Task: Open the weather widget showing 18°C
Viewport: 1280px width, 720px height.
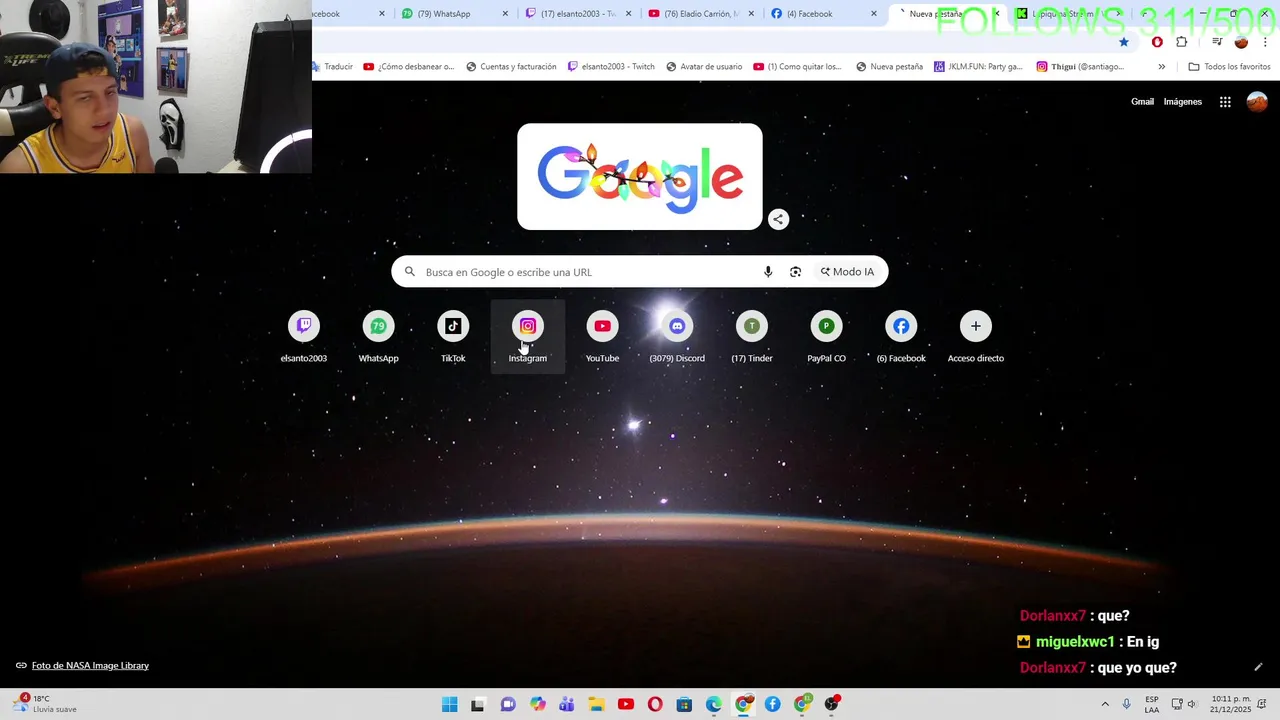Action: coord(46,704)
